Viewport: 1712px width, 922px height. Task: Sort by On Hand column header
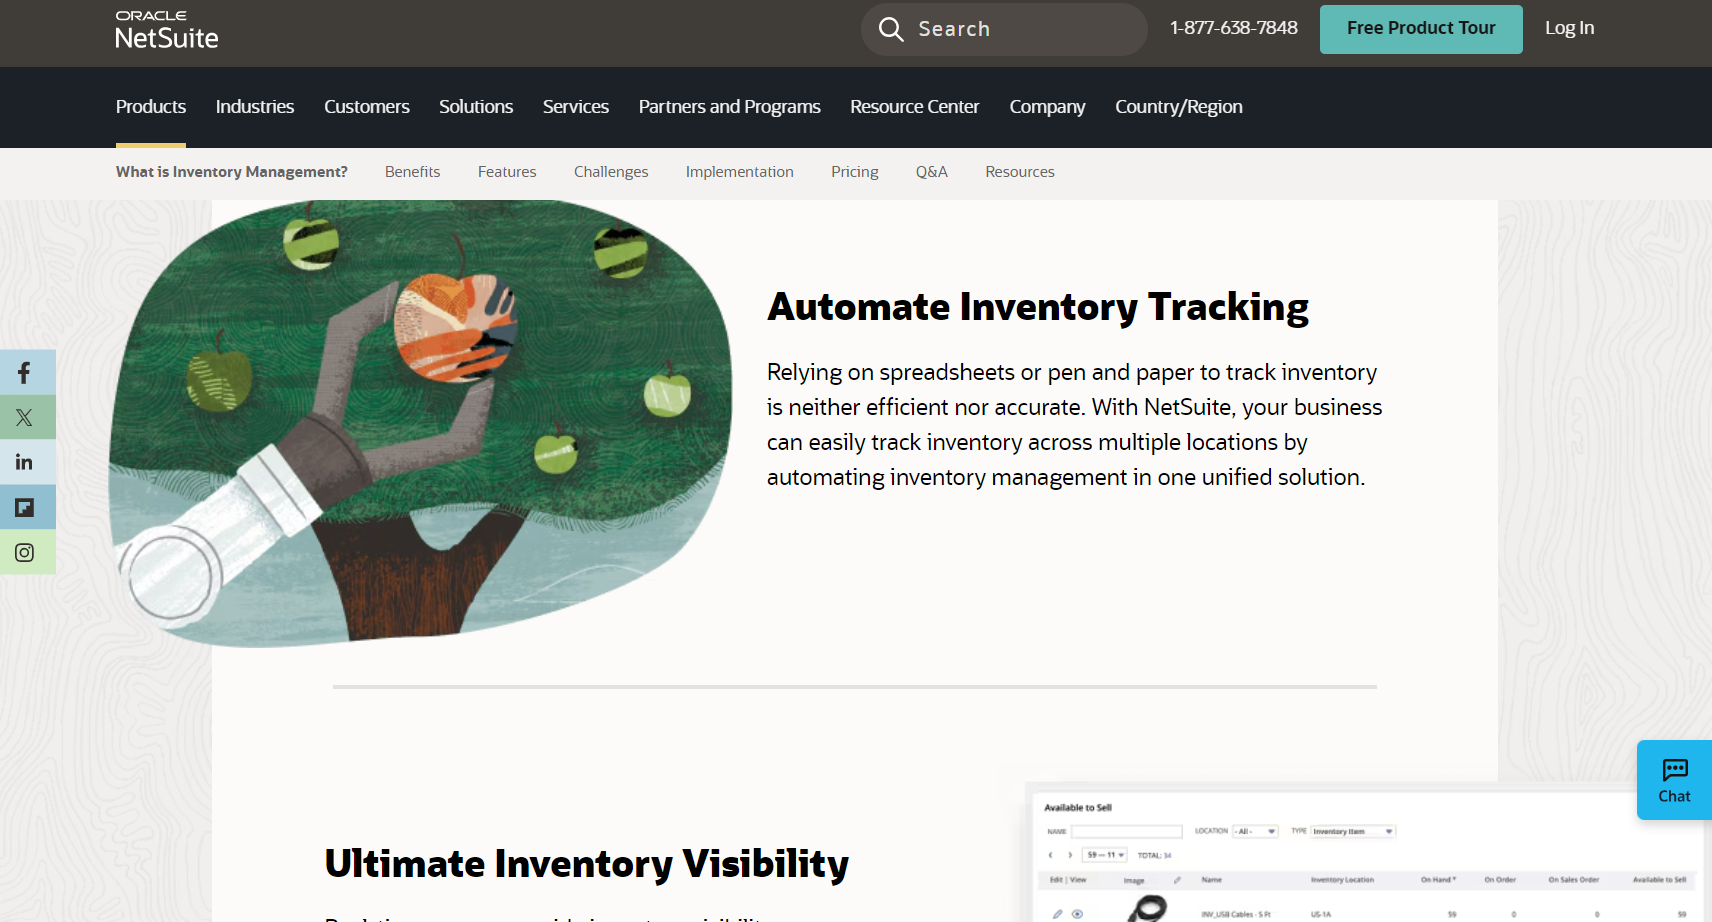pyautogui.click(x=1438, y=880)
